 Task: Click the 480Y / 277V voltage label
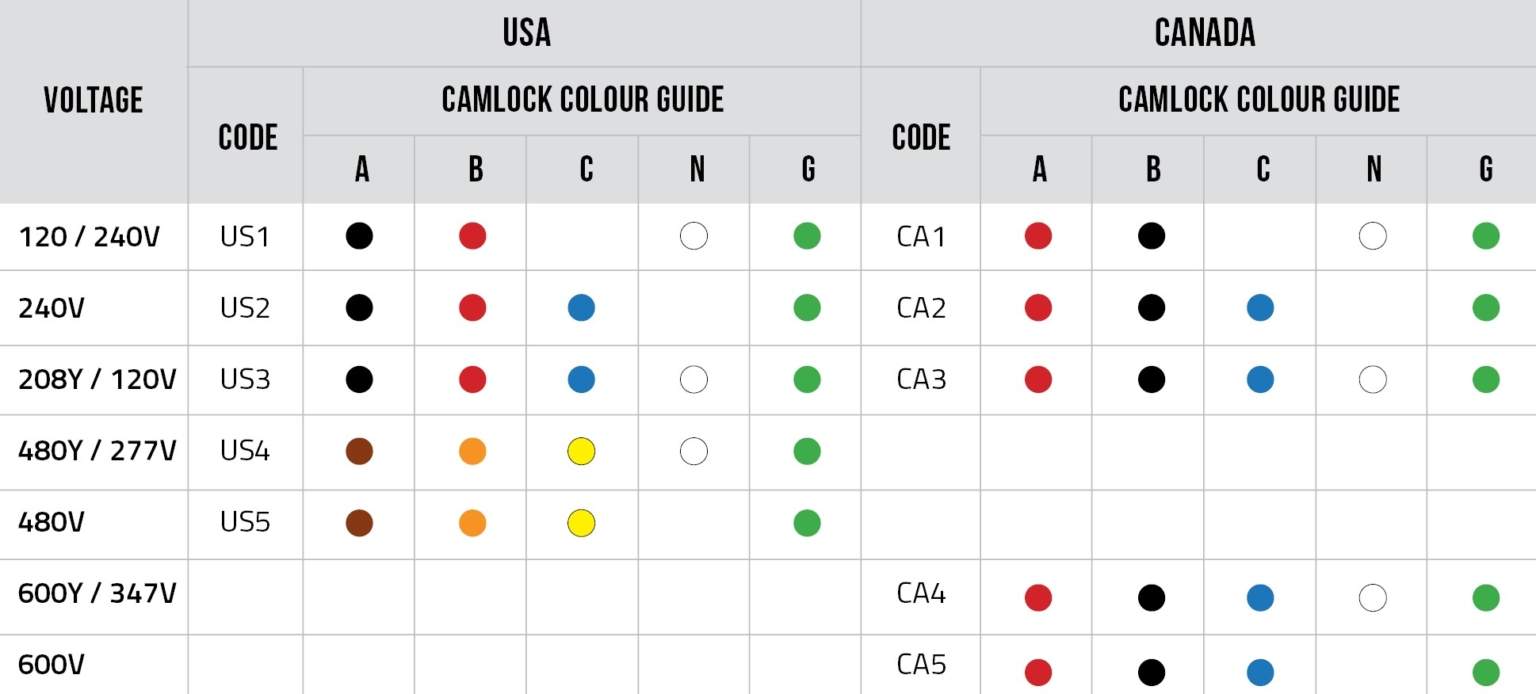pyautogui.click(x=97, y=451)
